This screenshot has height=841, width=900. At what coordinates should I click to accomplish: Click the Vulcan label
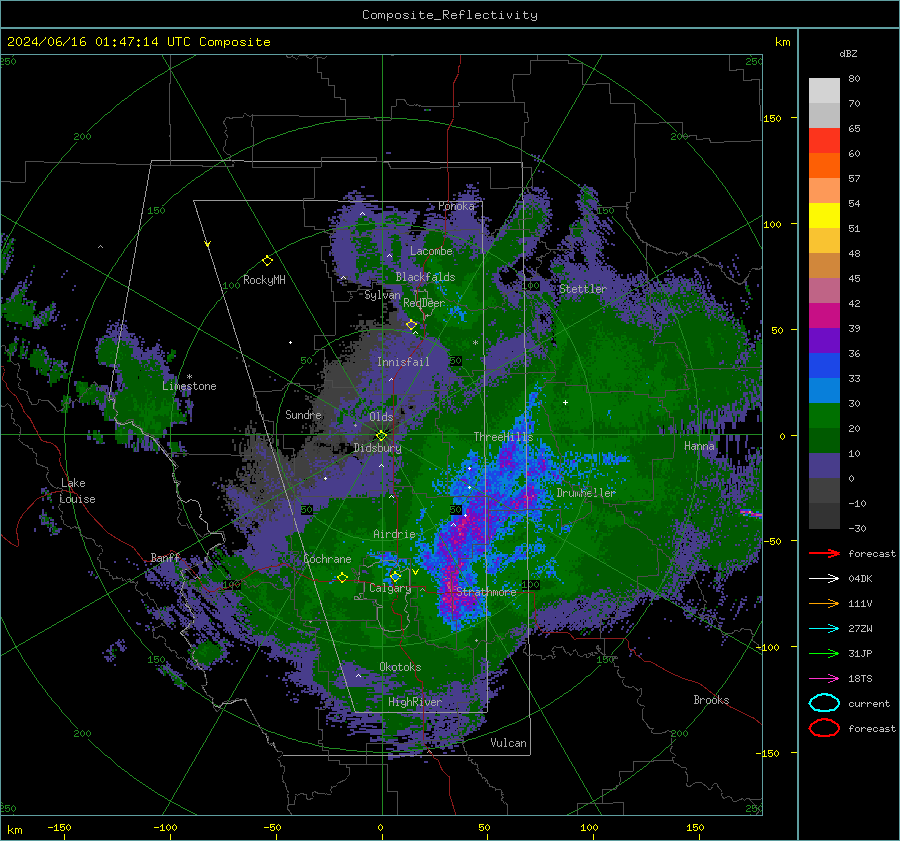click(508, 743)
